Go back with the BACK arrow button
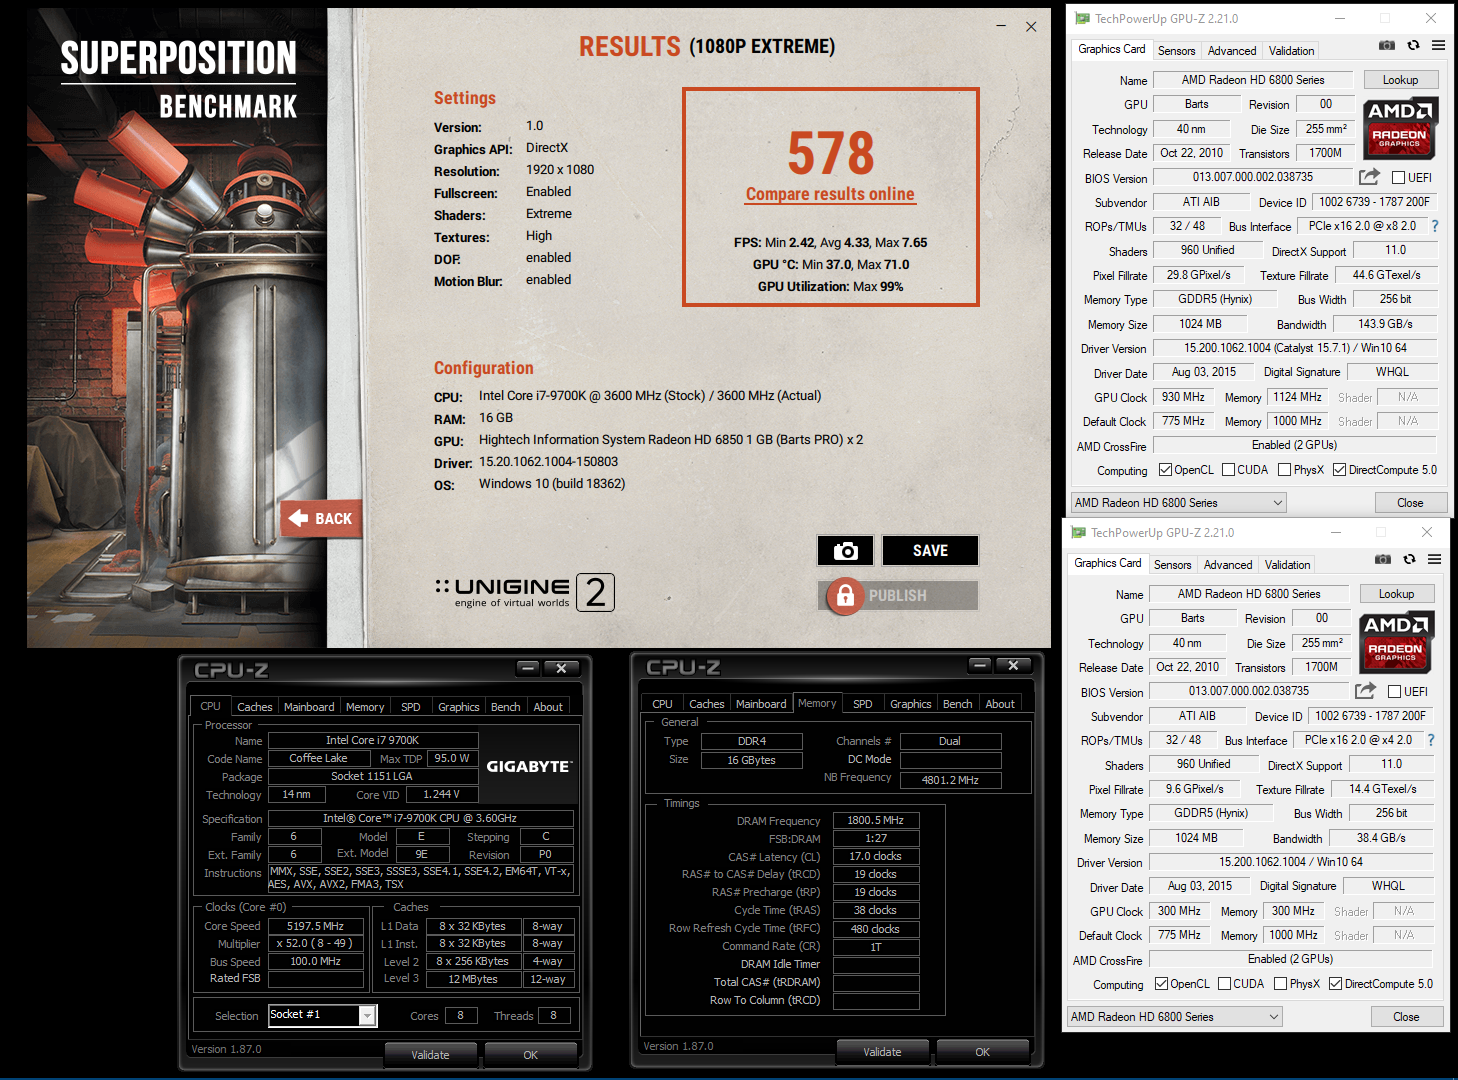 click(321, 518)
